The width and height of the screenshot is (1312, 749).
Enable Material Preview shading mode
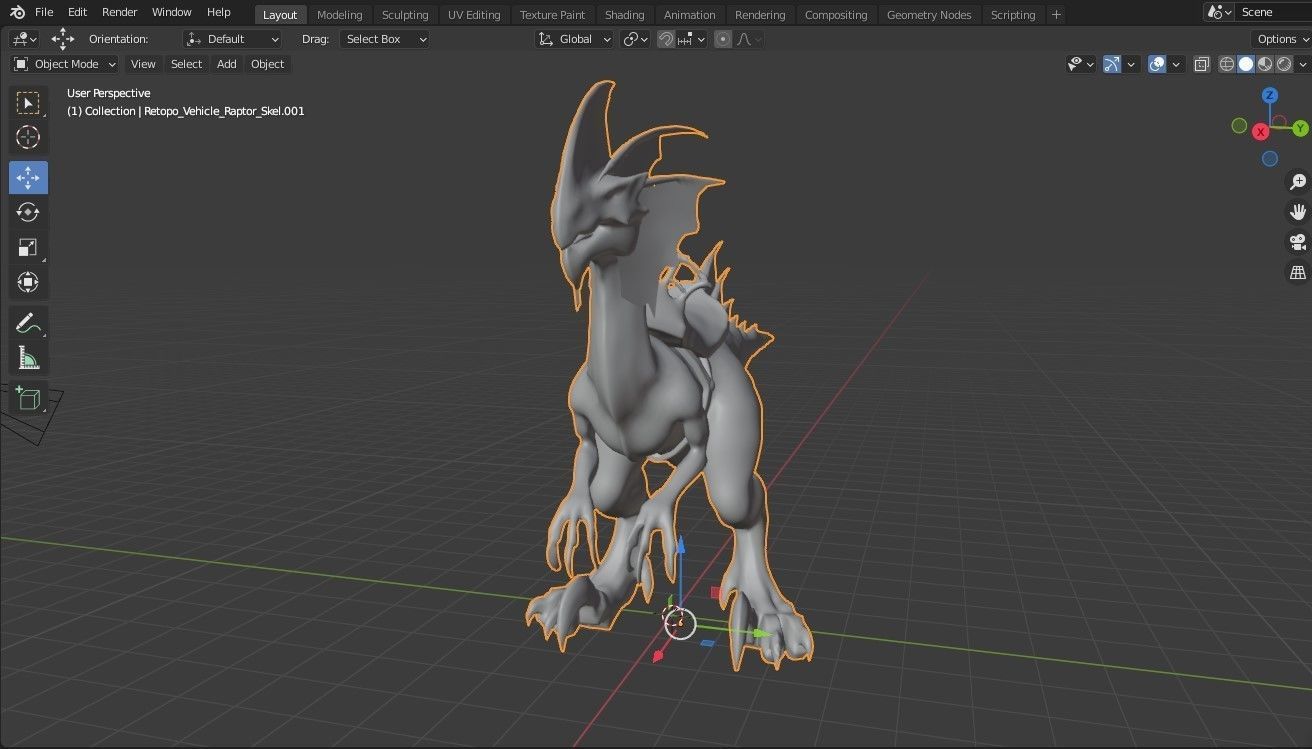[x=1265, y=64]
